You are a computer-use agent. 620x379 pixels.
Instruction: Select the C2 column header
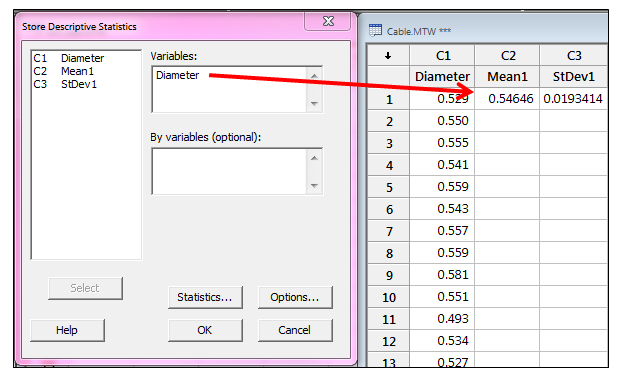tap(507, 56)
